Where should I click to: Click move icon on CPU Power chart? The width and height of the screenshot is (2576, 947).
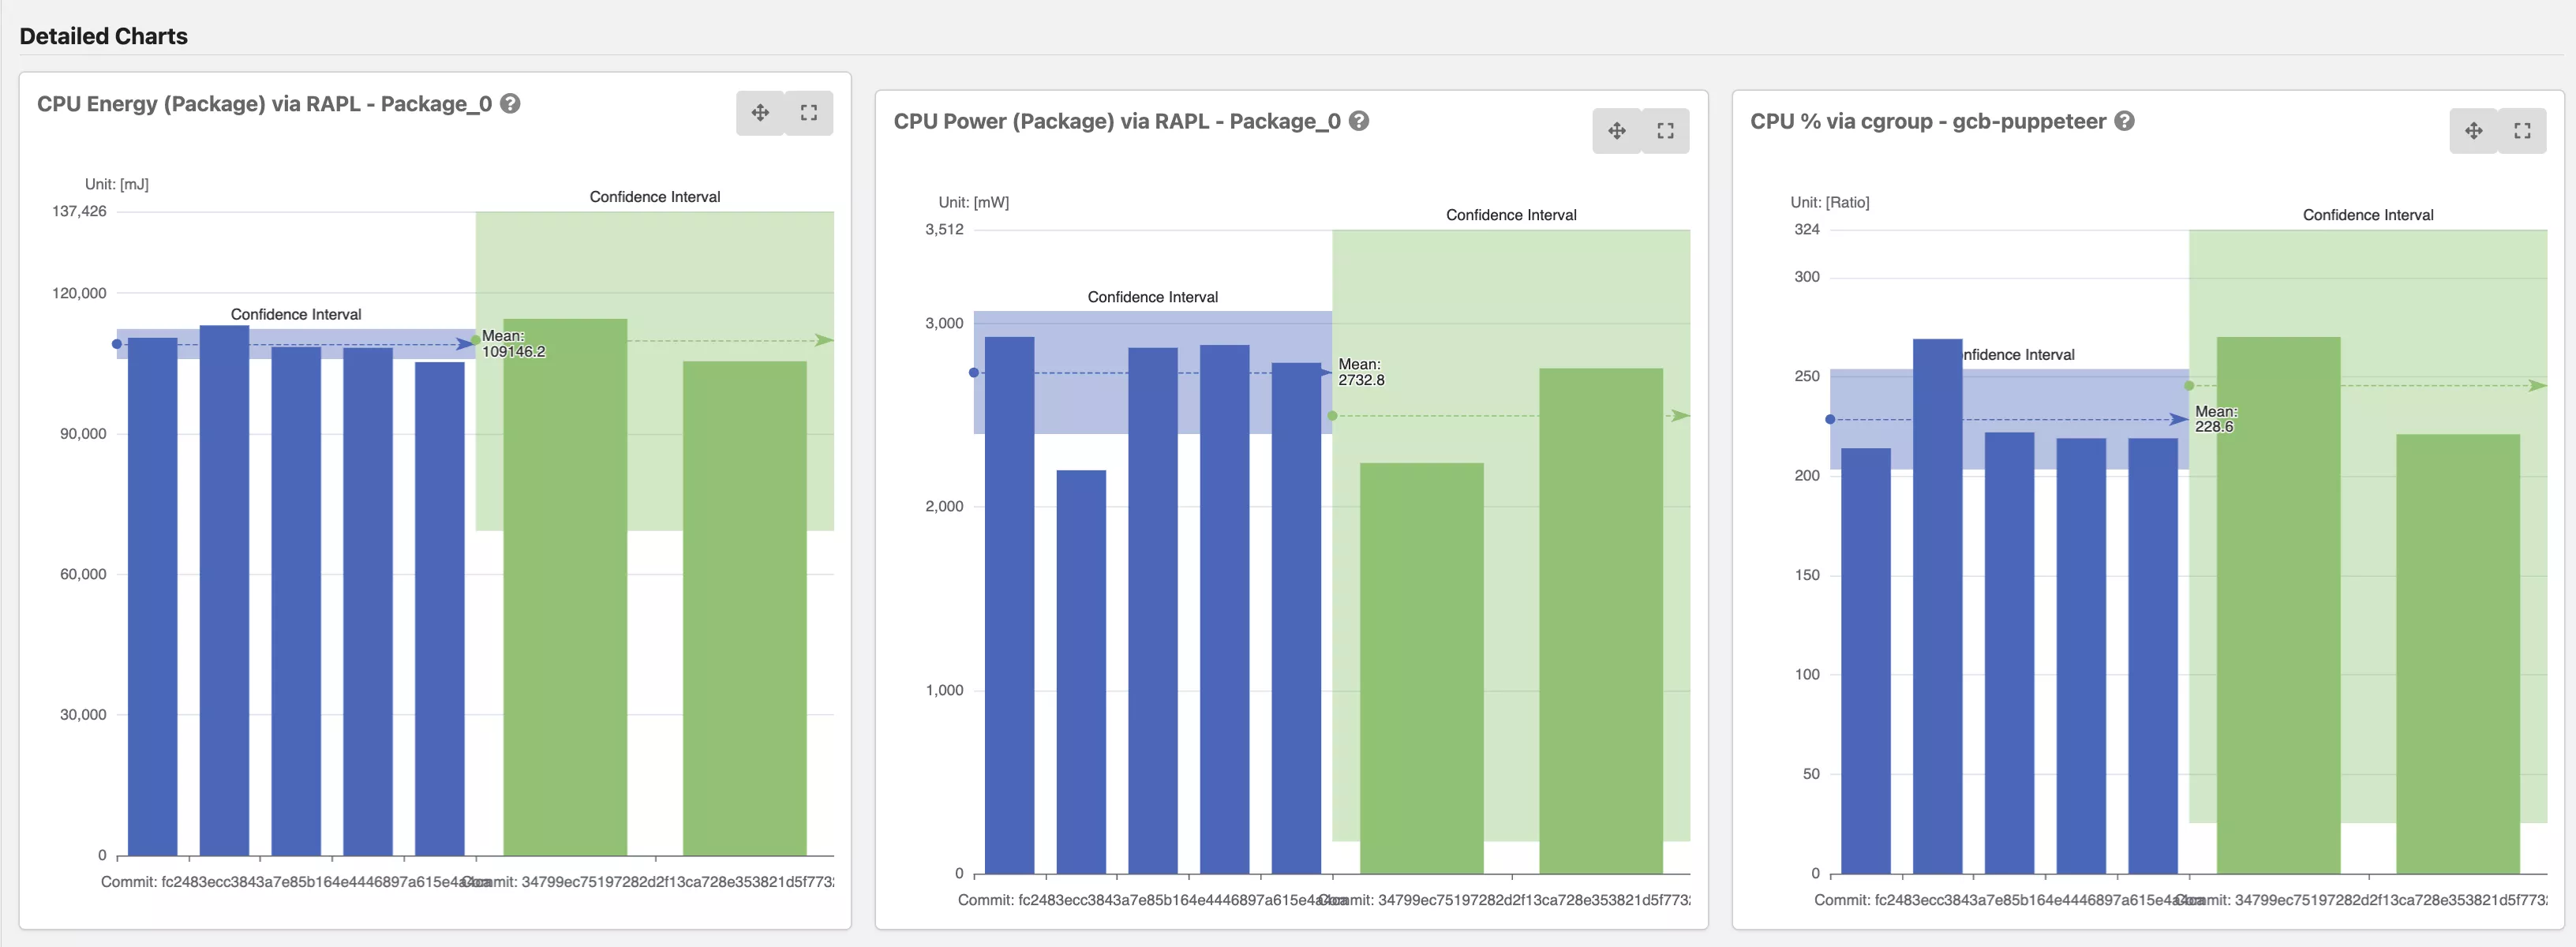coord(1616,131)
